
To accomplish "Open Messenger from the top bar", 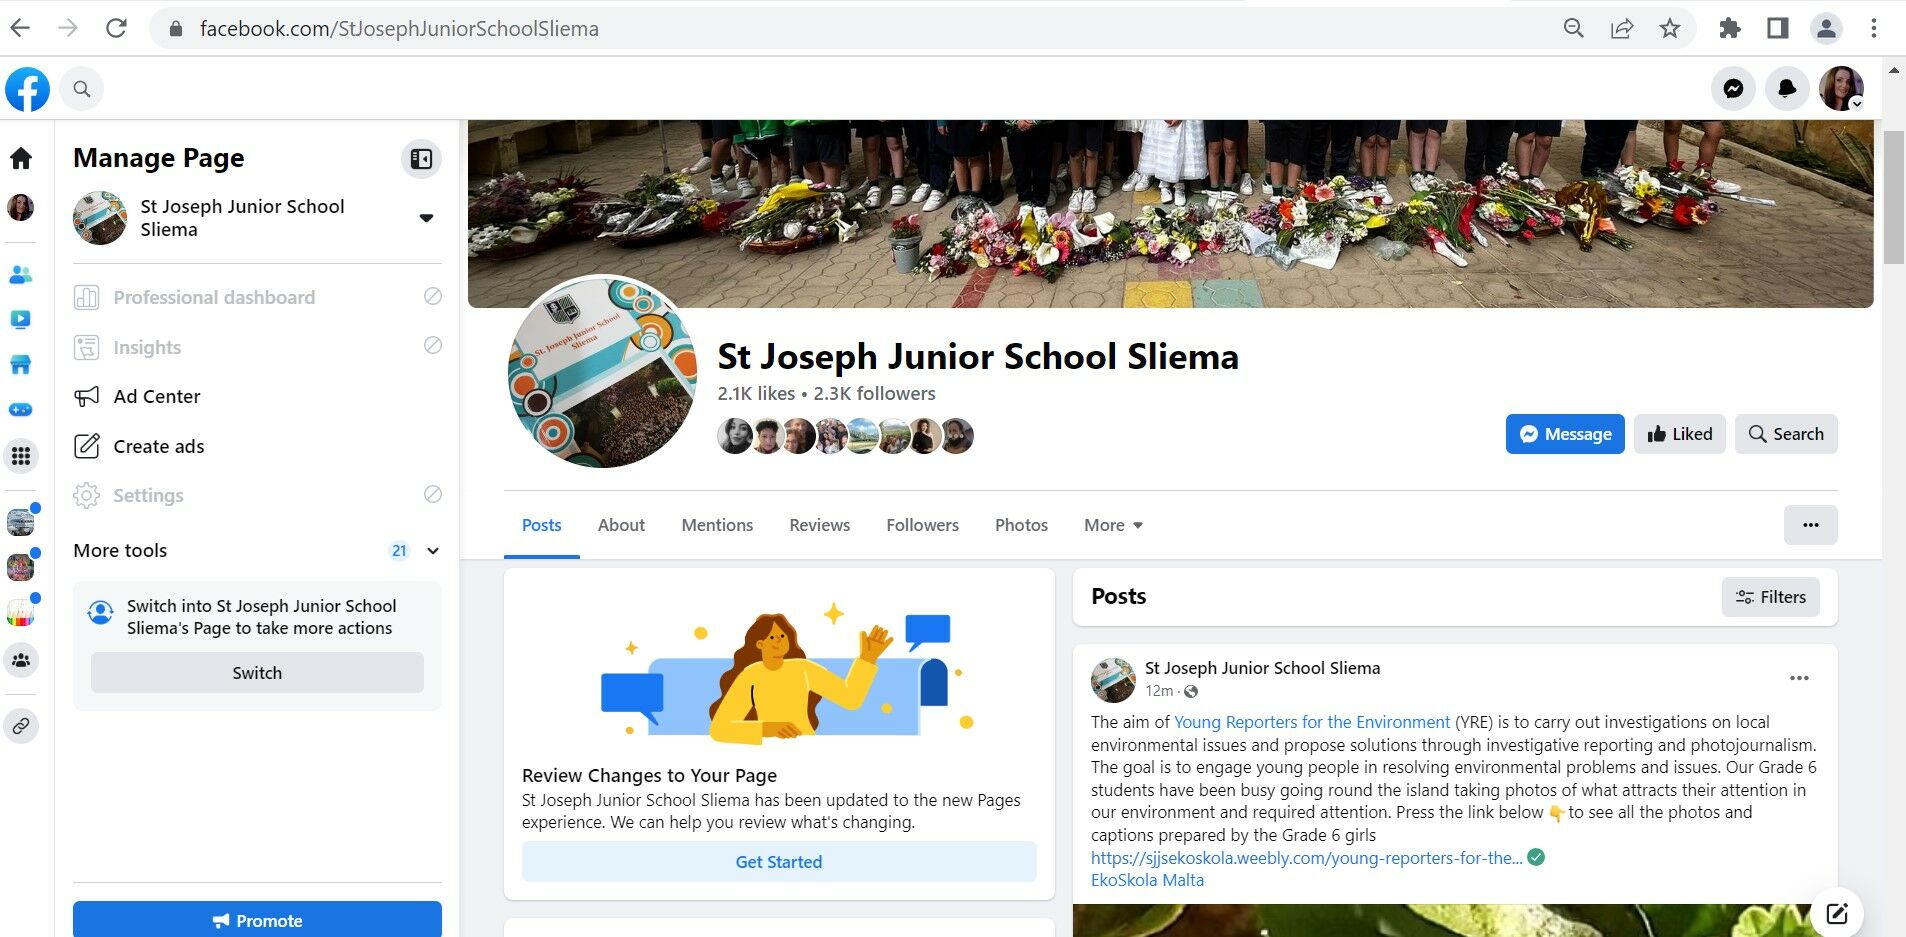I will (x=1733, y=89).
